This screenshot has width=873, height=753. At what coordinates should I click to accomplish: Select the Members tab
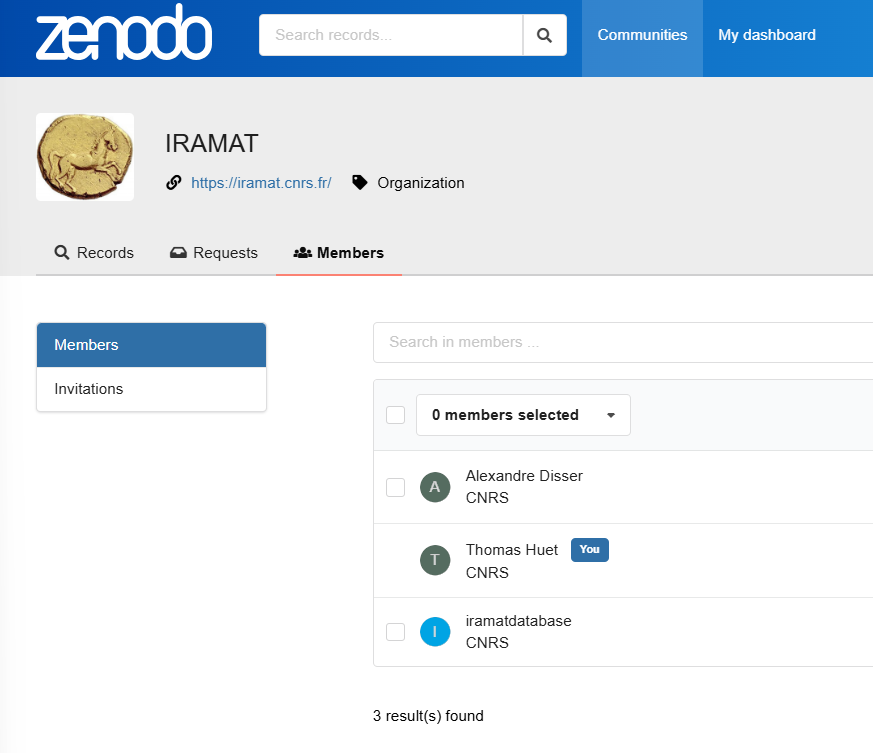coord(339,253)
